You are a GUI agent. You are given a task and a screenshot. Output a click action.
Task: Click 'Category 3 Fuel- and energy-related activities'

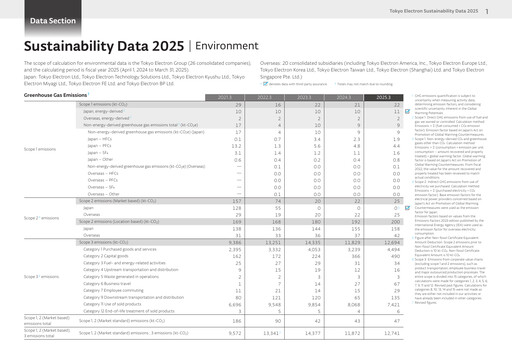click(124, 263)
